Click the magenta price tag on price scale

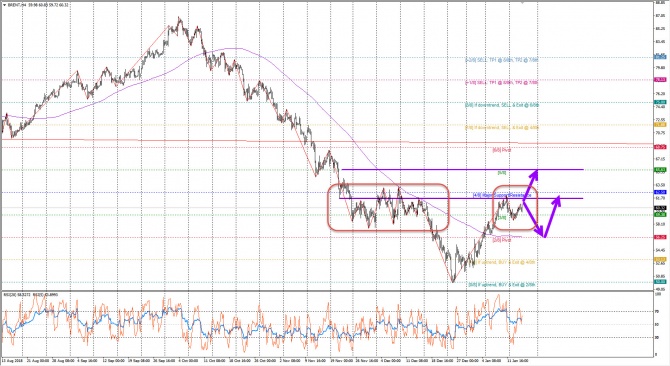coord(660,79)
